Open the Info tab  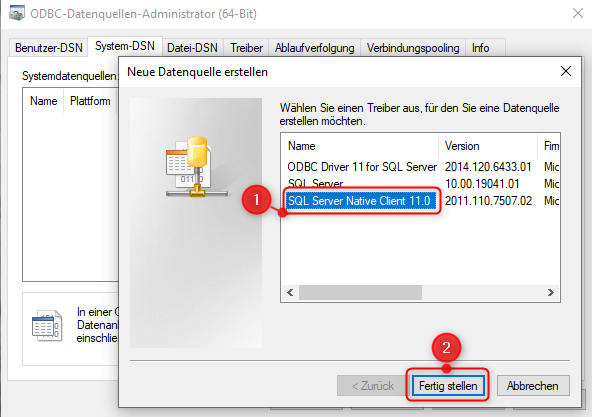coord(481,48)
